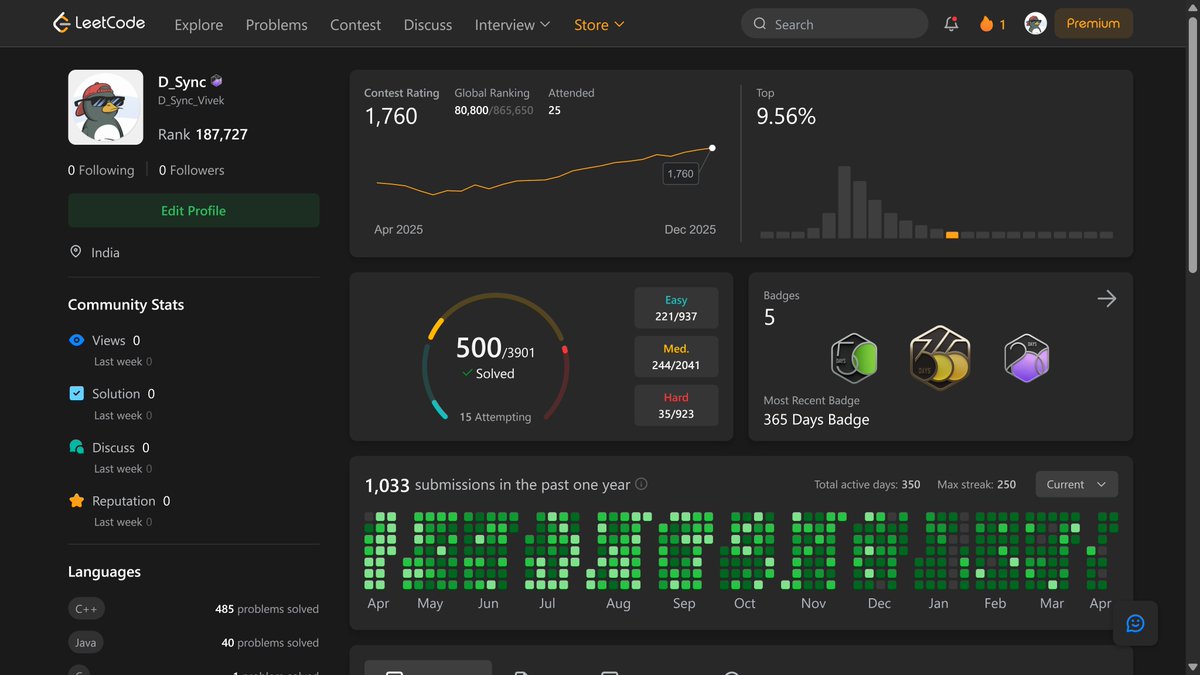
Task: Click the gold Annual Badge icon
Action: point(939,357)
